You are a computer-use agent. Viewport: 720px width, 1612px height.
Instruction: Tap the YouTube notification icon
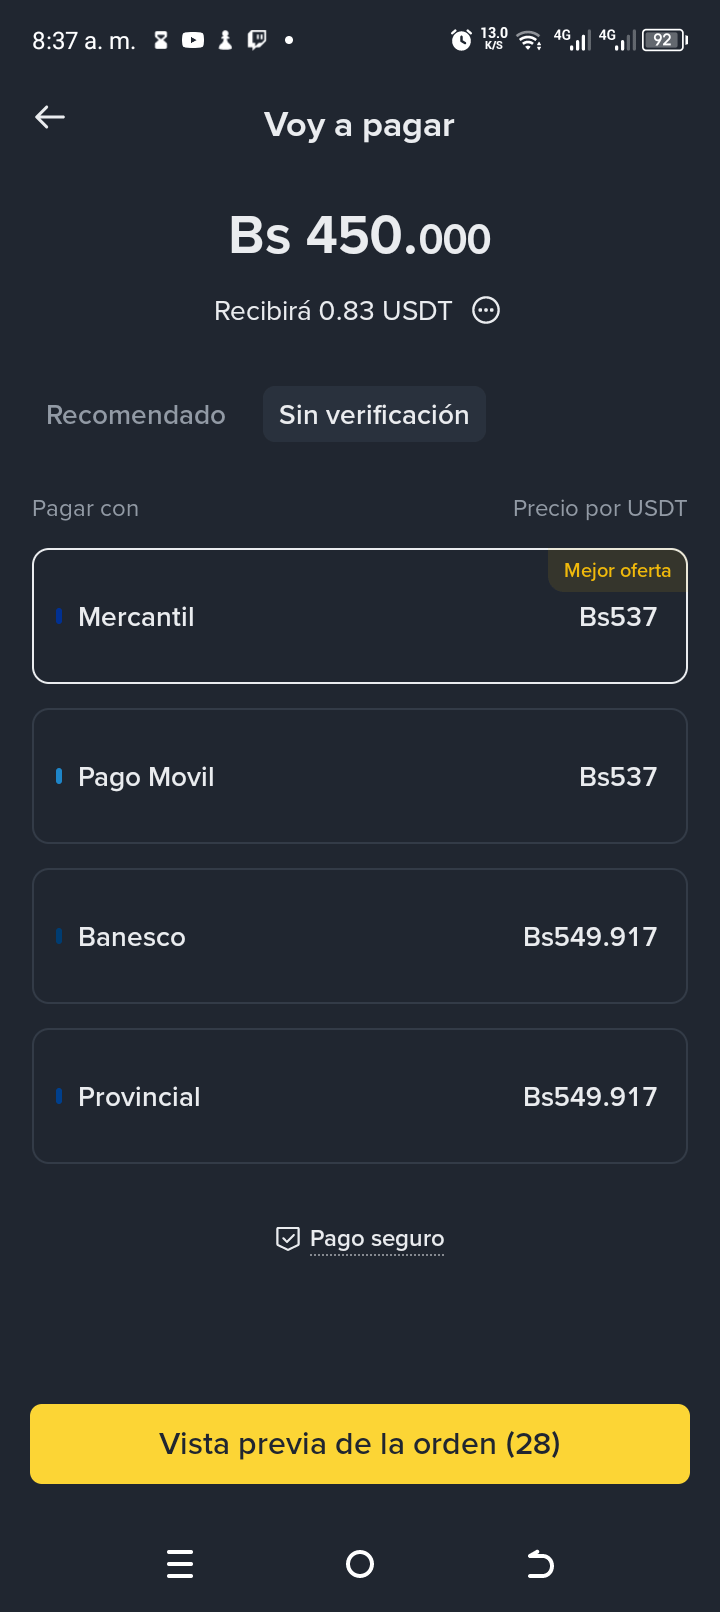pos(193,40)
